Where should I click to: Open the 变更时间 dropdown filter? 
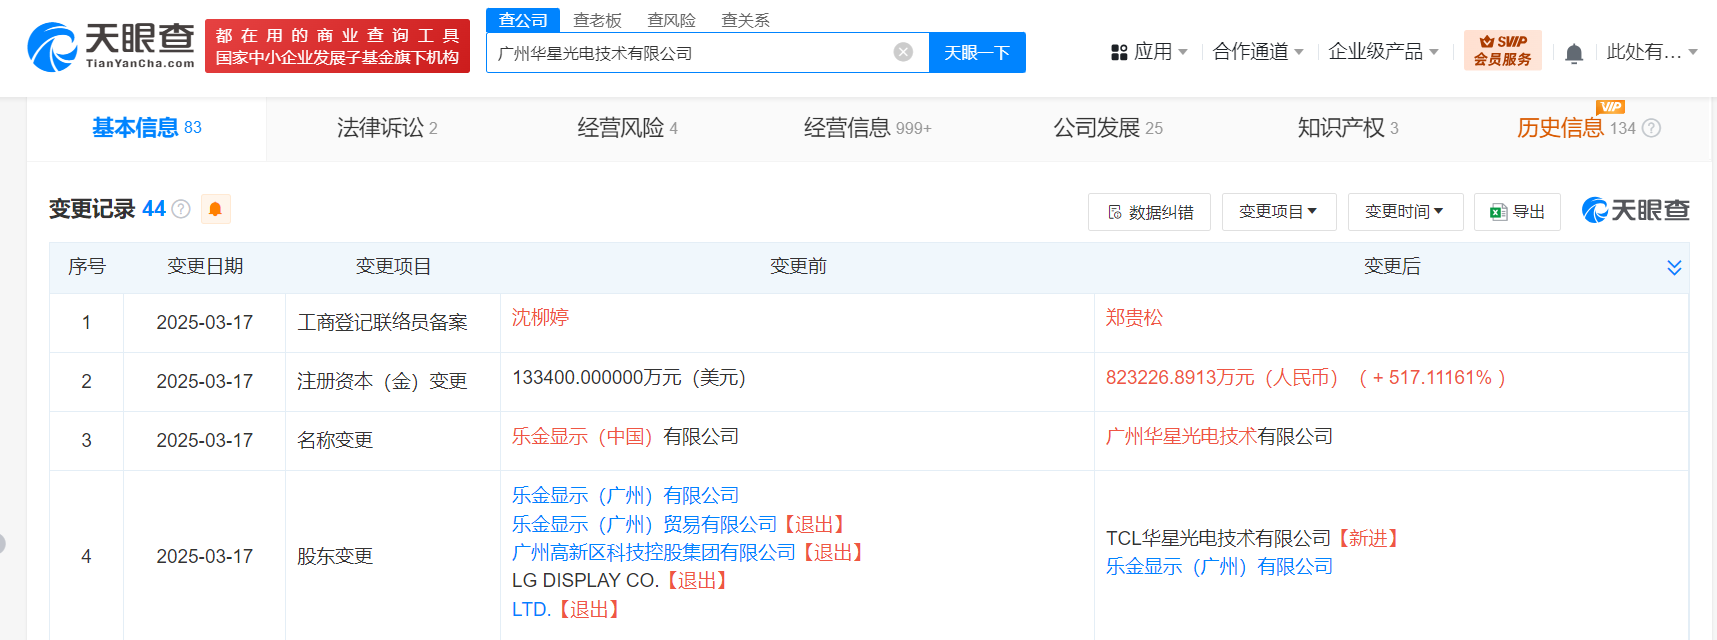[1405, 212]
